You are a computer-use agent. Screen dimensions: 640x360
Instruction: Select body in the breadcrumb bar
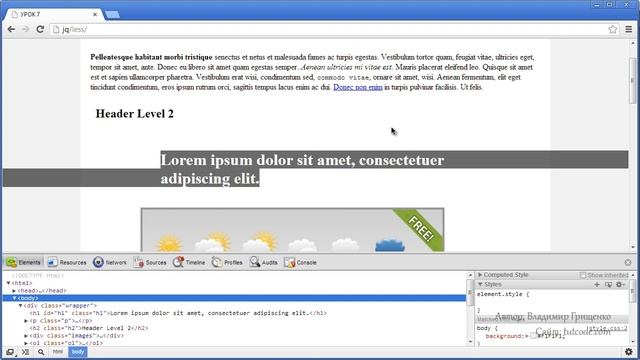(78, 352)
